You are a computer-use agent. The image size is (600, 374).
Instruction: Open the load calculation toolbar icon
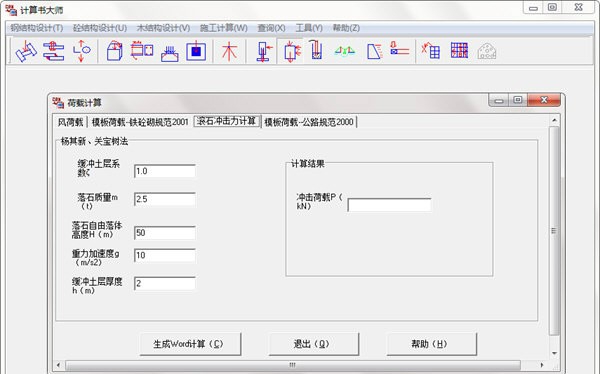coord(292,51)
